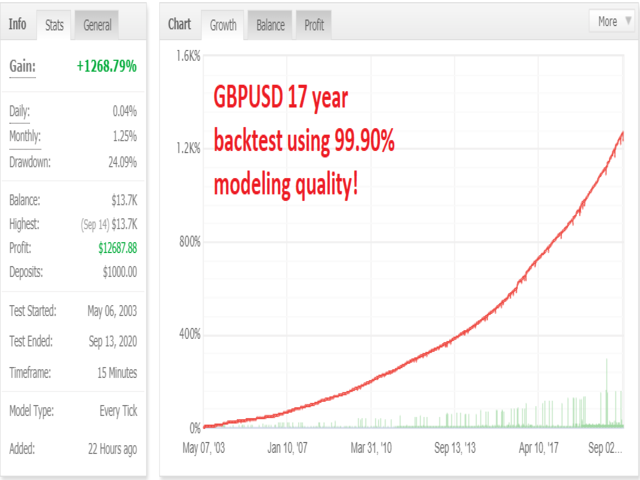The height and width of the screenshot is (480, 640).
Task: Select the Drawdown value 24.09%
Action: point(122,162)
